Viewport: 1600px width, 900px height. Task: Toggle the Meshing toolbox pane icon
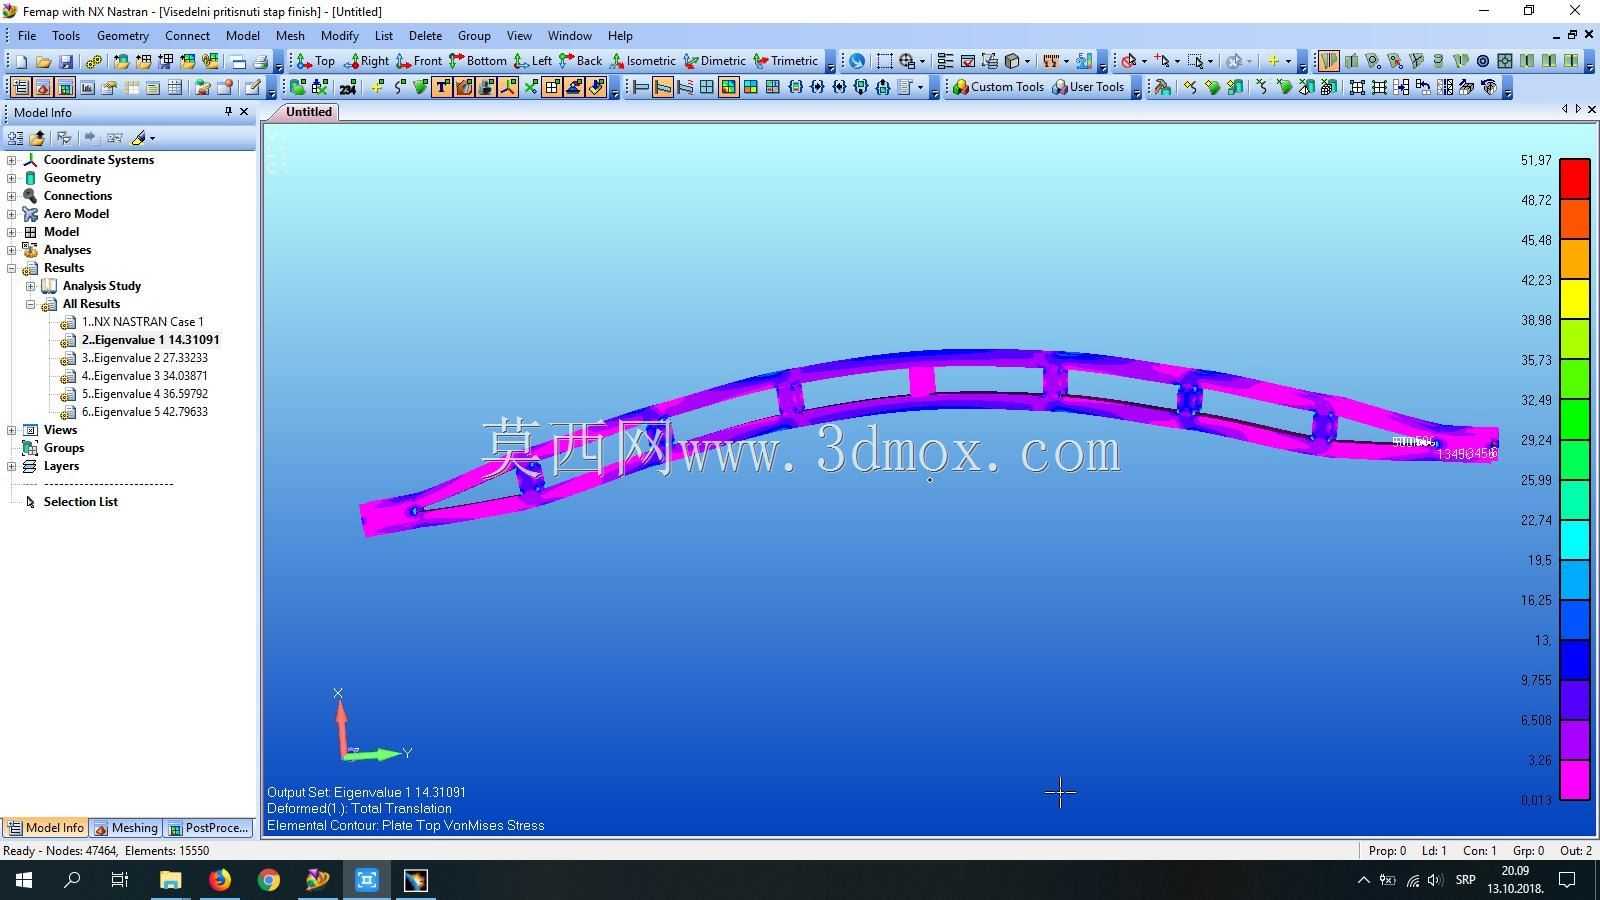[x=43, y=87]
